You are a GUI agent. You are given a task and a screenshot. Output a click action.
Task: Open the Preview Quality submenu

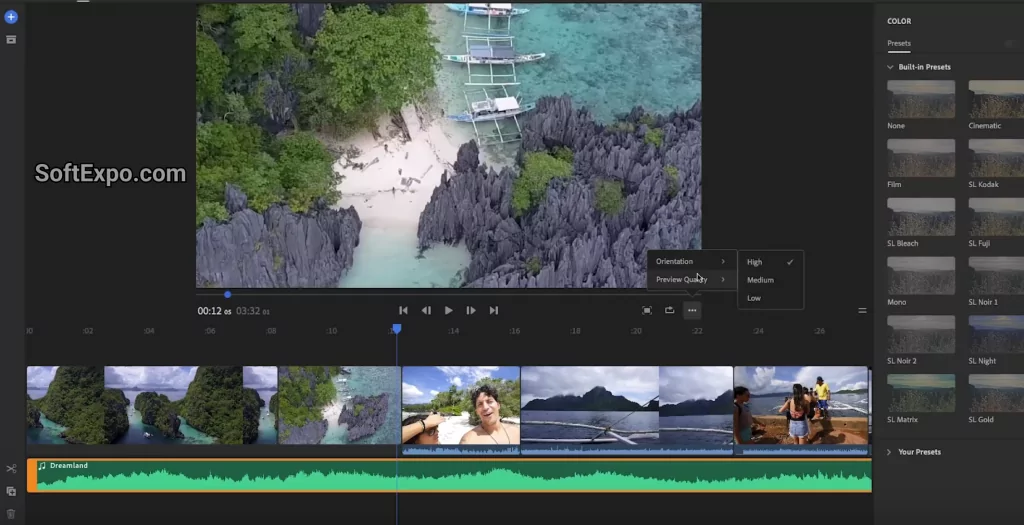click(691, 279)
